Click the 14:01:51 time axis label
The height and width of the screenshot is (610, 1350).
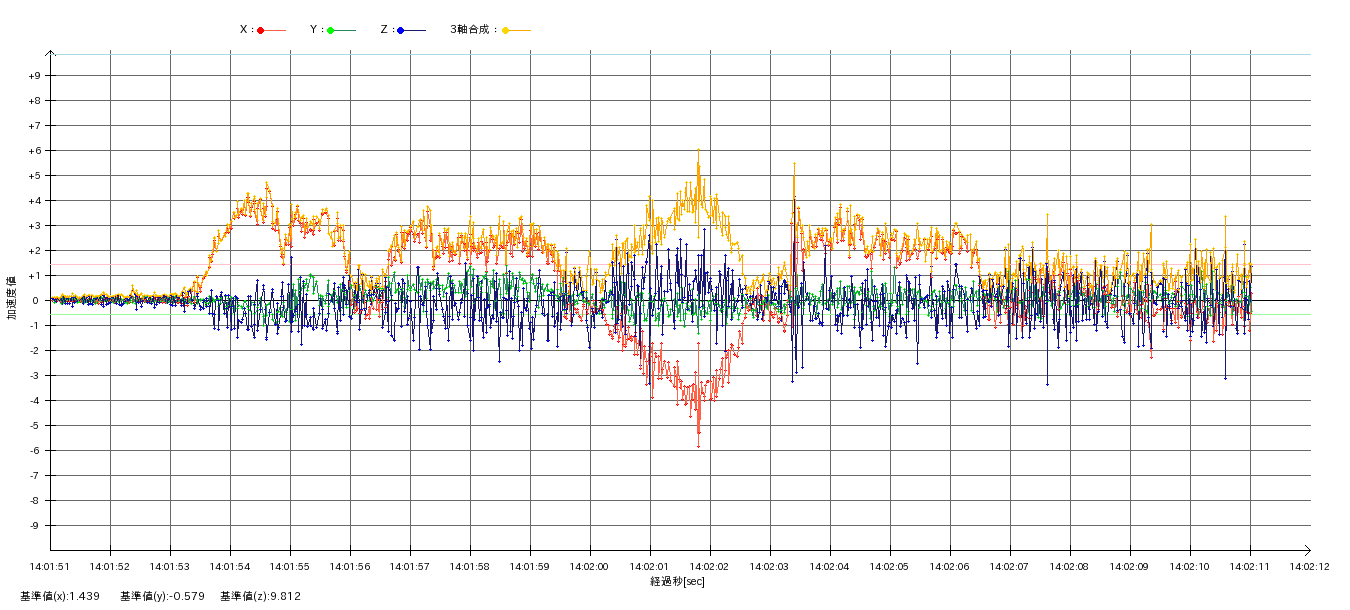tap(50, 566)
